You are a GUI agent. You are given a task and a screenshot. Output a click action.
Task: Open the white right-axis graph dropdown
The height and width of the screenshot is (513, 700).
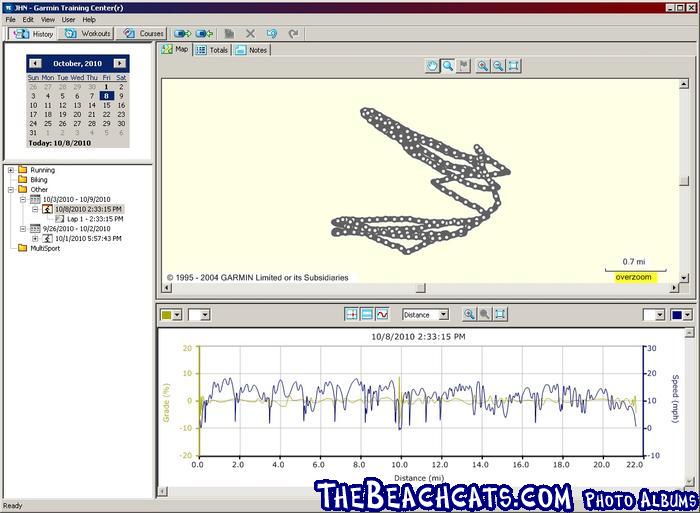point(660,315)
